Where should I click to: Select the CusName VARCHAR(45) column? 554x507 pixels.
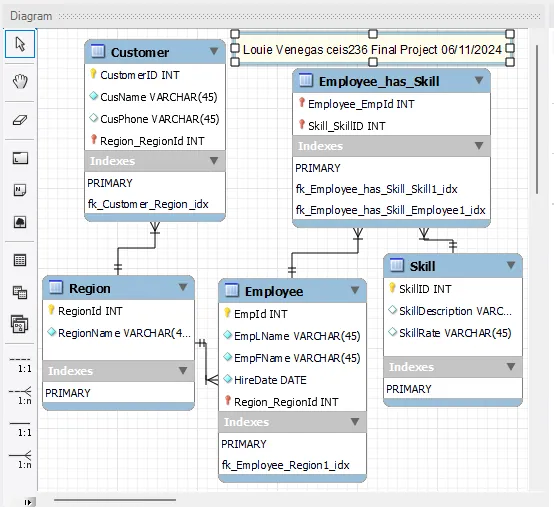pyautogui.click(x=155, y=97)
